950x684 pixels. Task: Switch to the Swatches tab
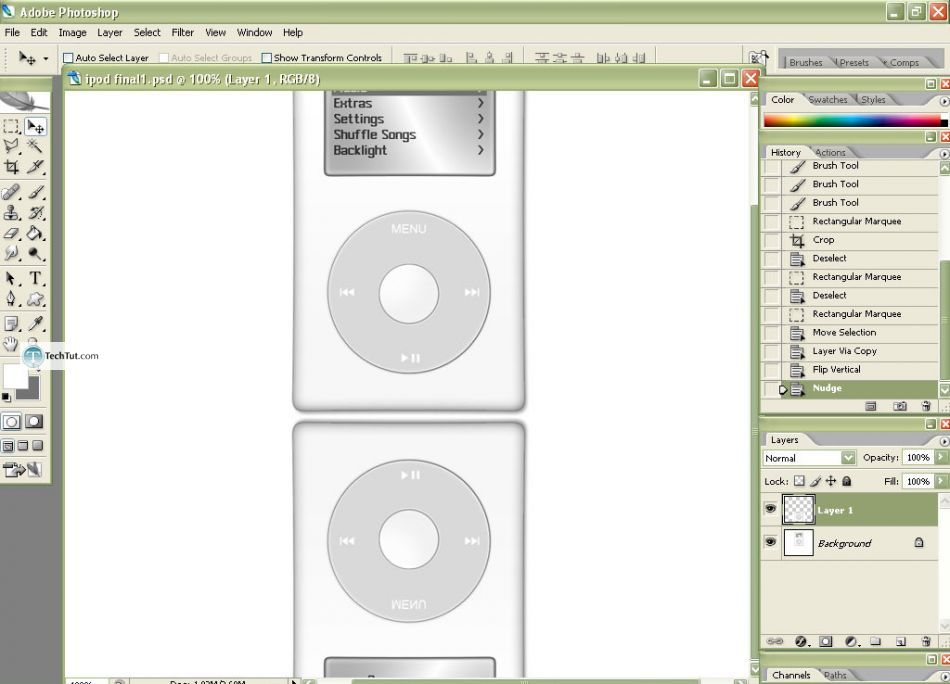(x=827, y=100)
